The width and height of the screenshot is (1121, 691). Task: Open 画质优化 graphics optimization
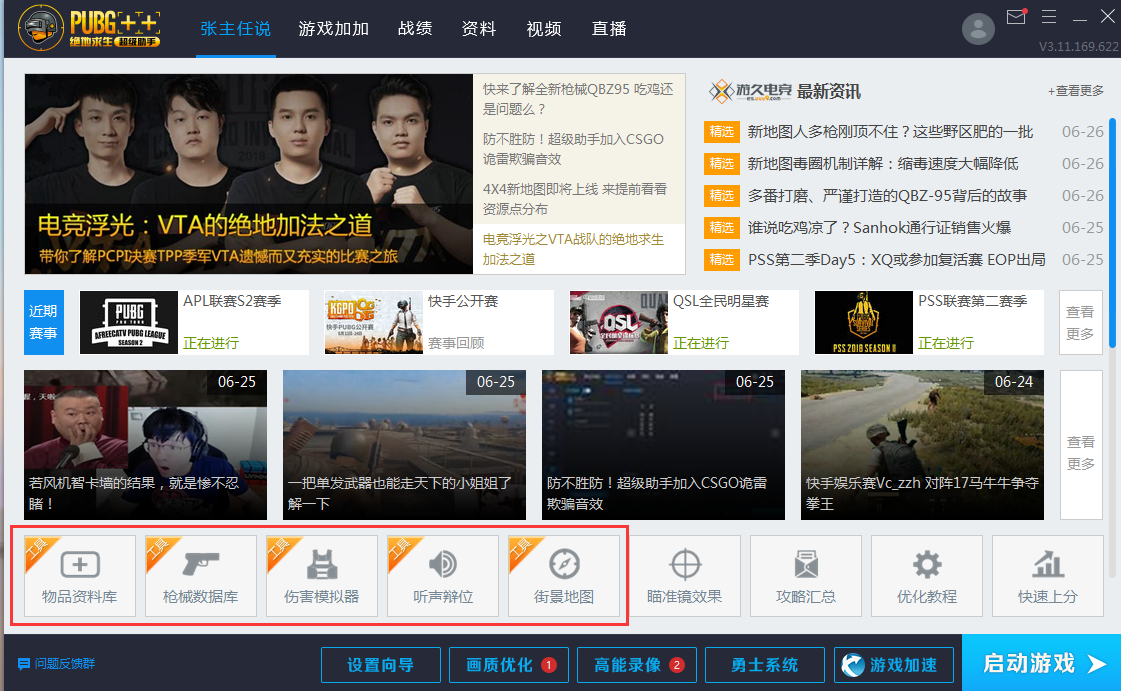click(x=509, y=665)
